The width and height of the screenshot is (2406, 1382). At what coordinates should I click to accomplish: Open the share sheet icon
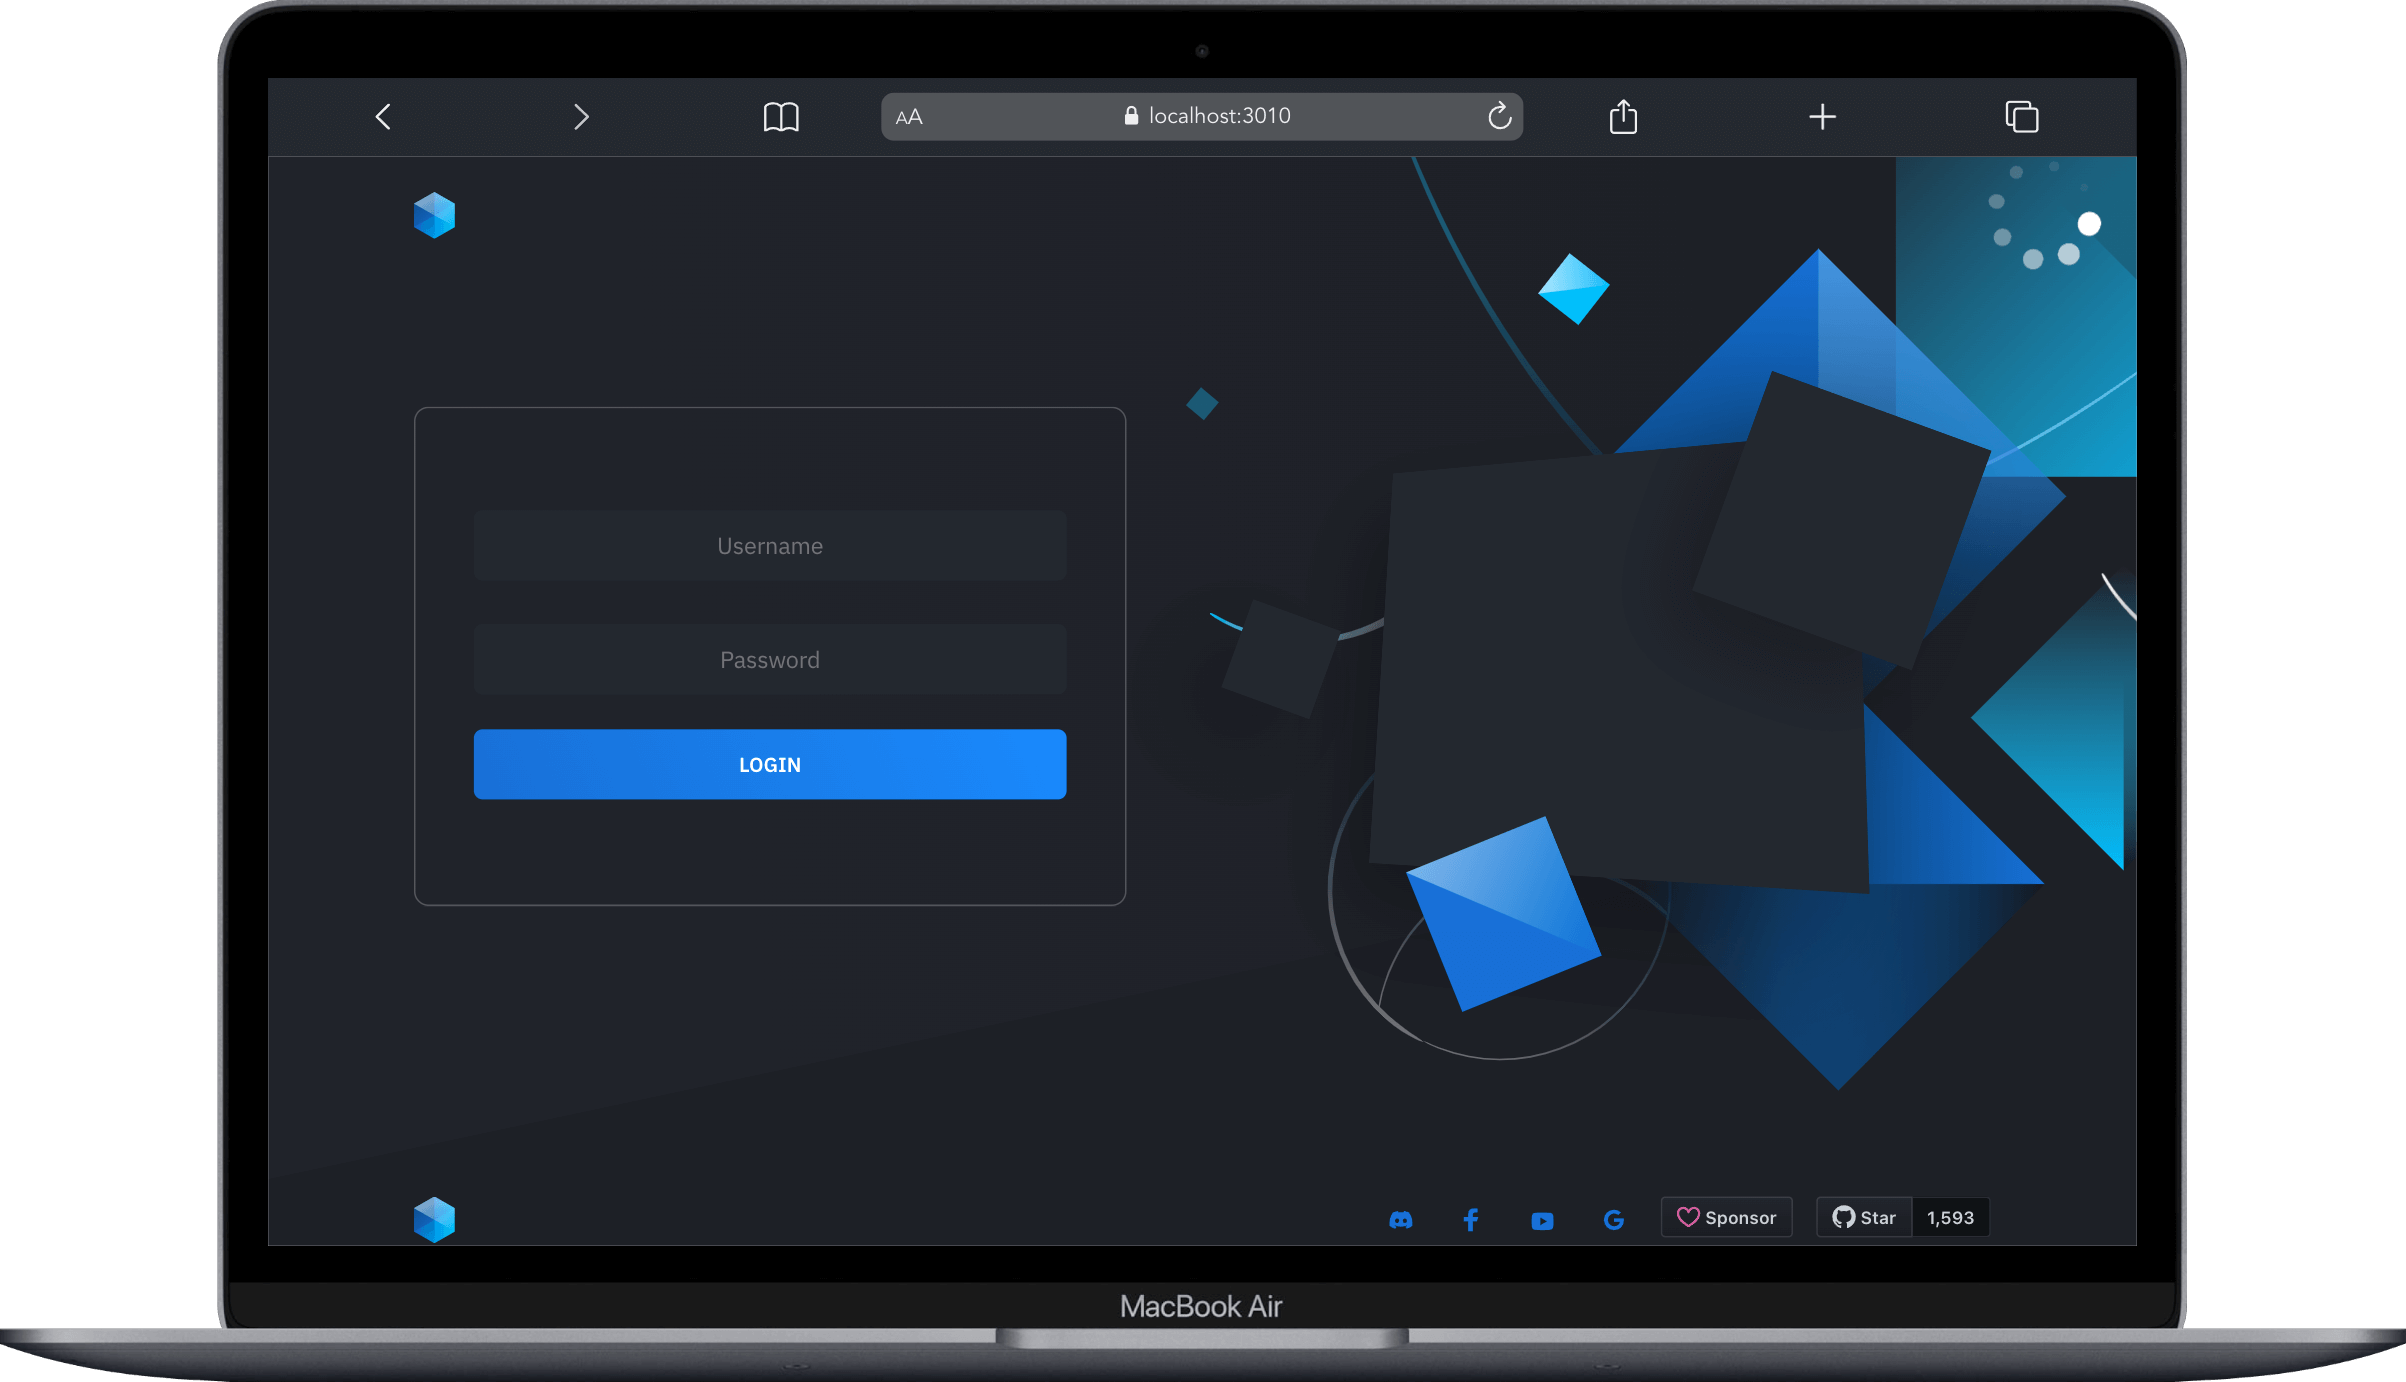click(1623, 117)
